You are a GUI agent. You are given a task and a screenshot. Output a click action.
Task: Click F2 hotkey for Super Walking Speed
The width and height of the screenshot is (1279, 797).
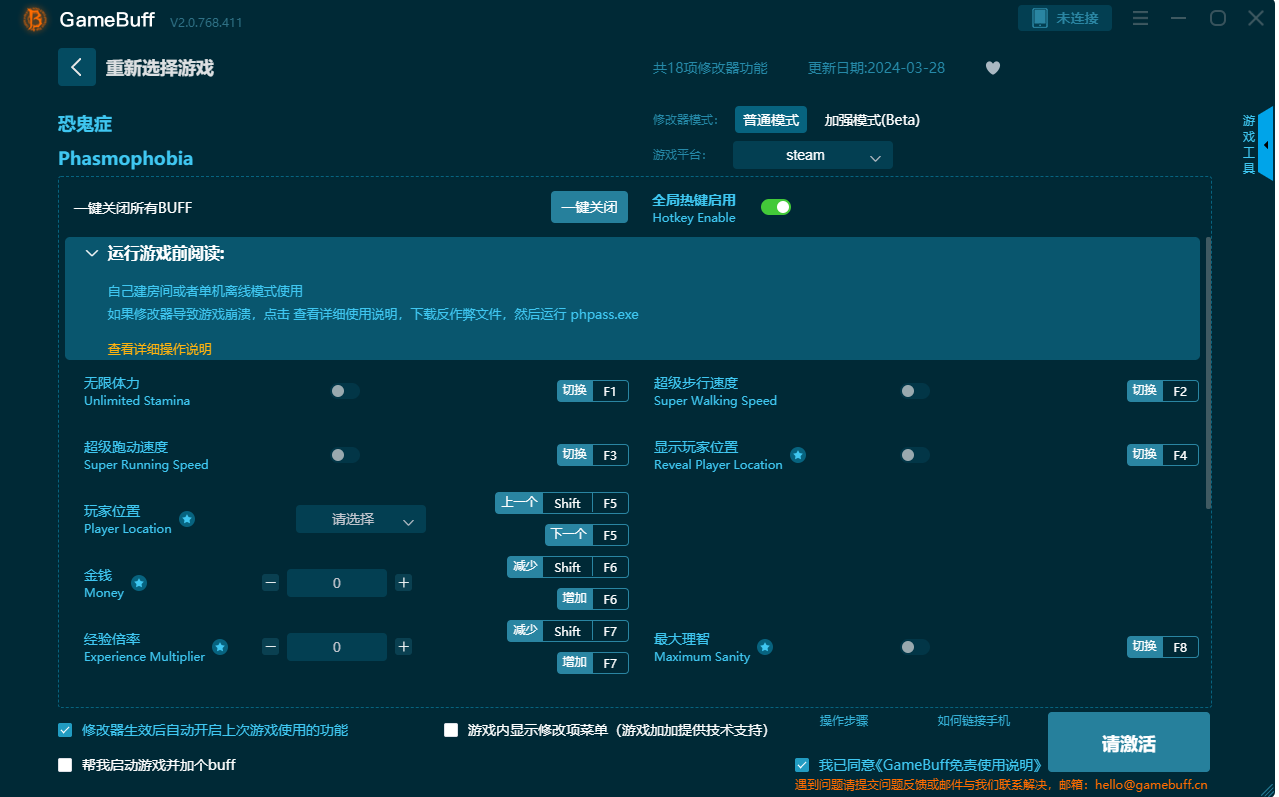[1163, 391]
